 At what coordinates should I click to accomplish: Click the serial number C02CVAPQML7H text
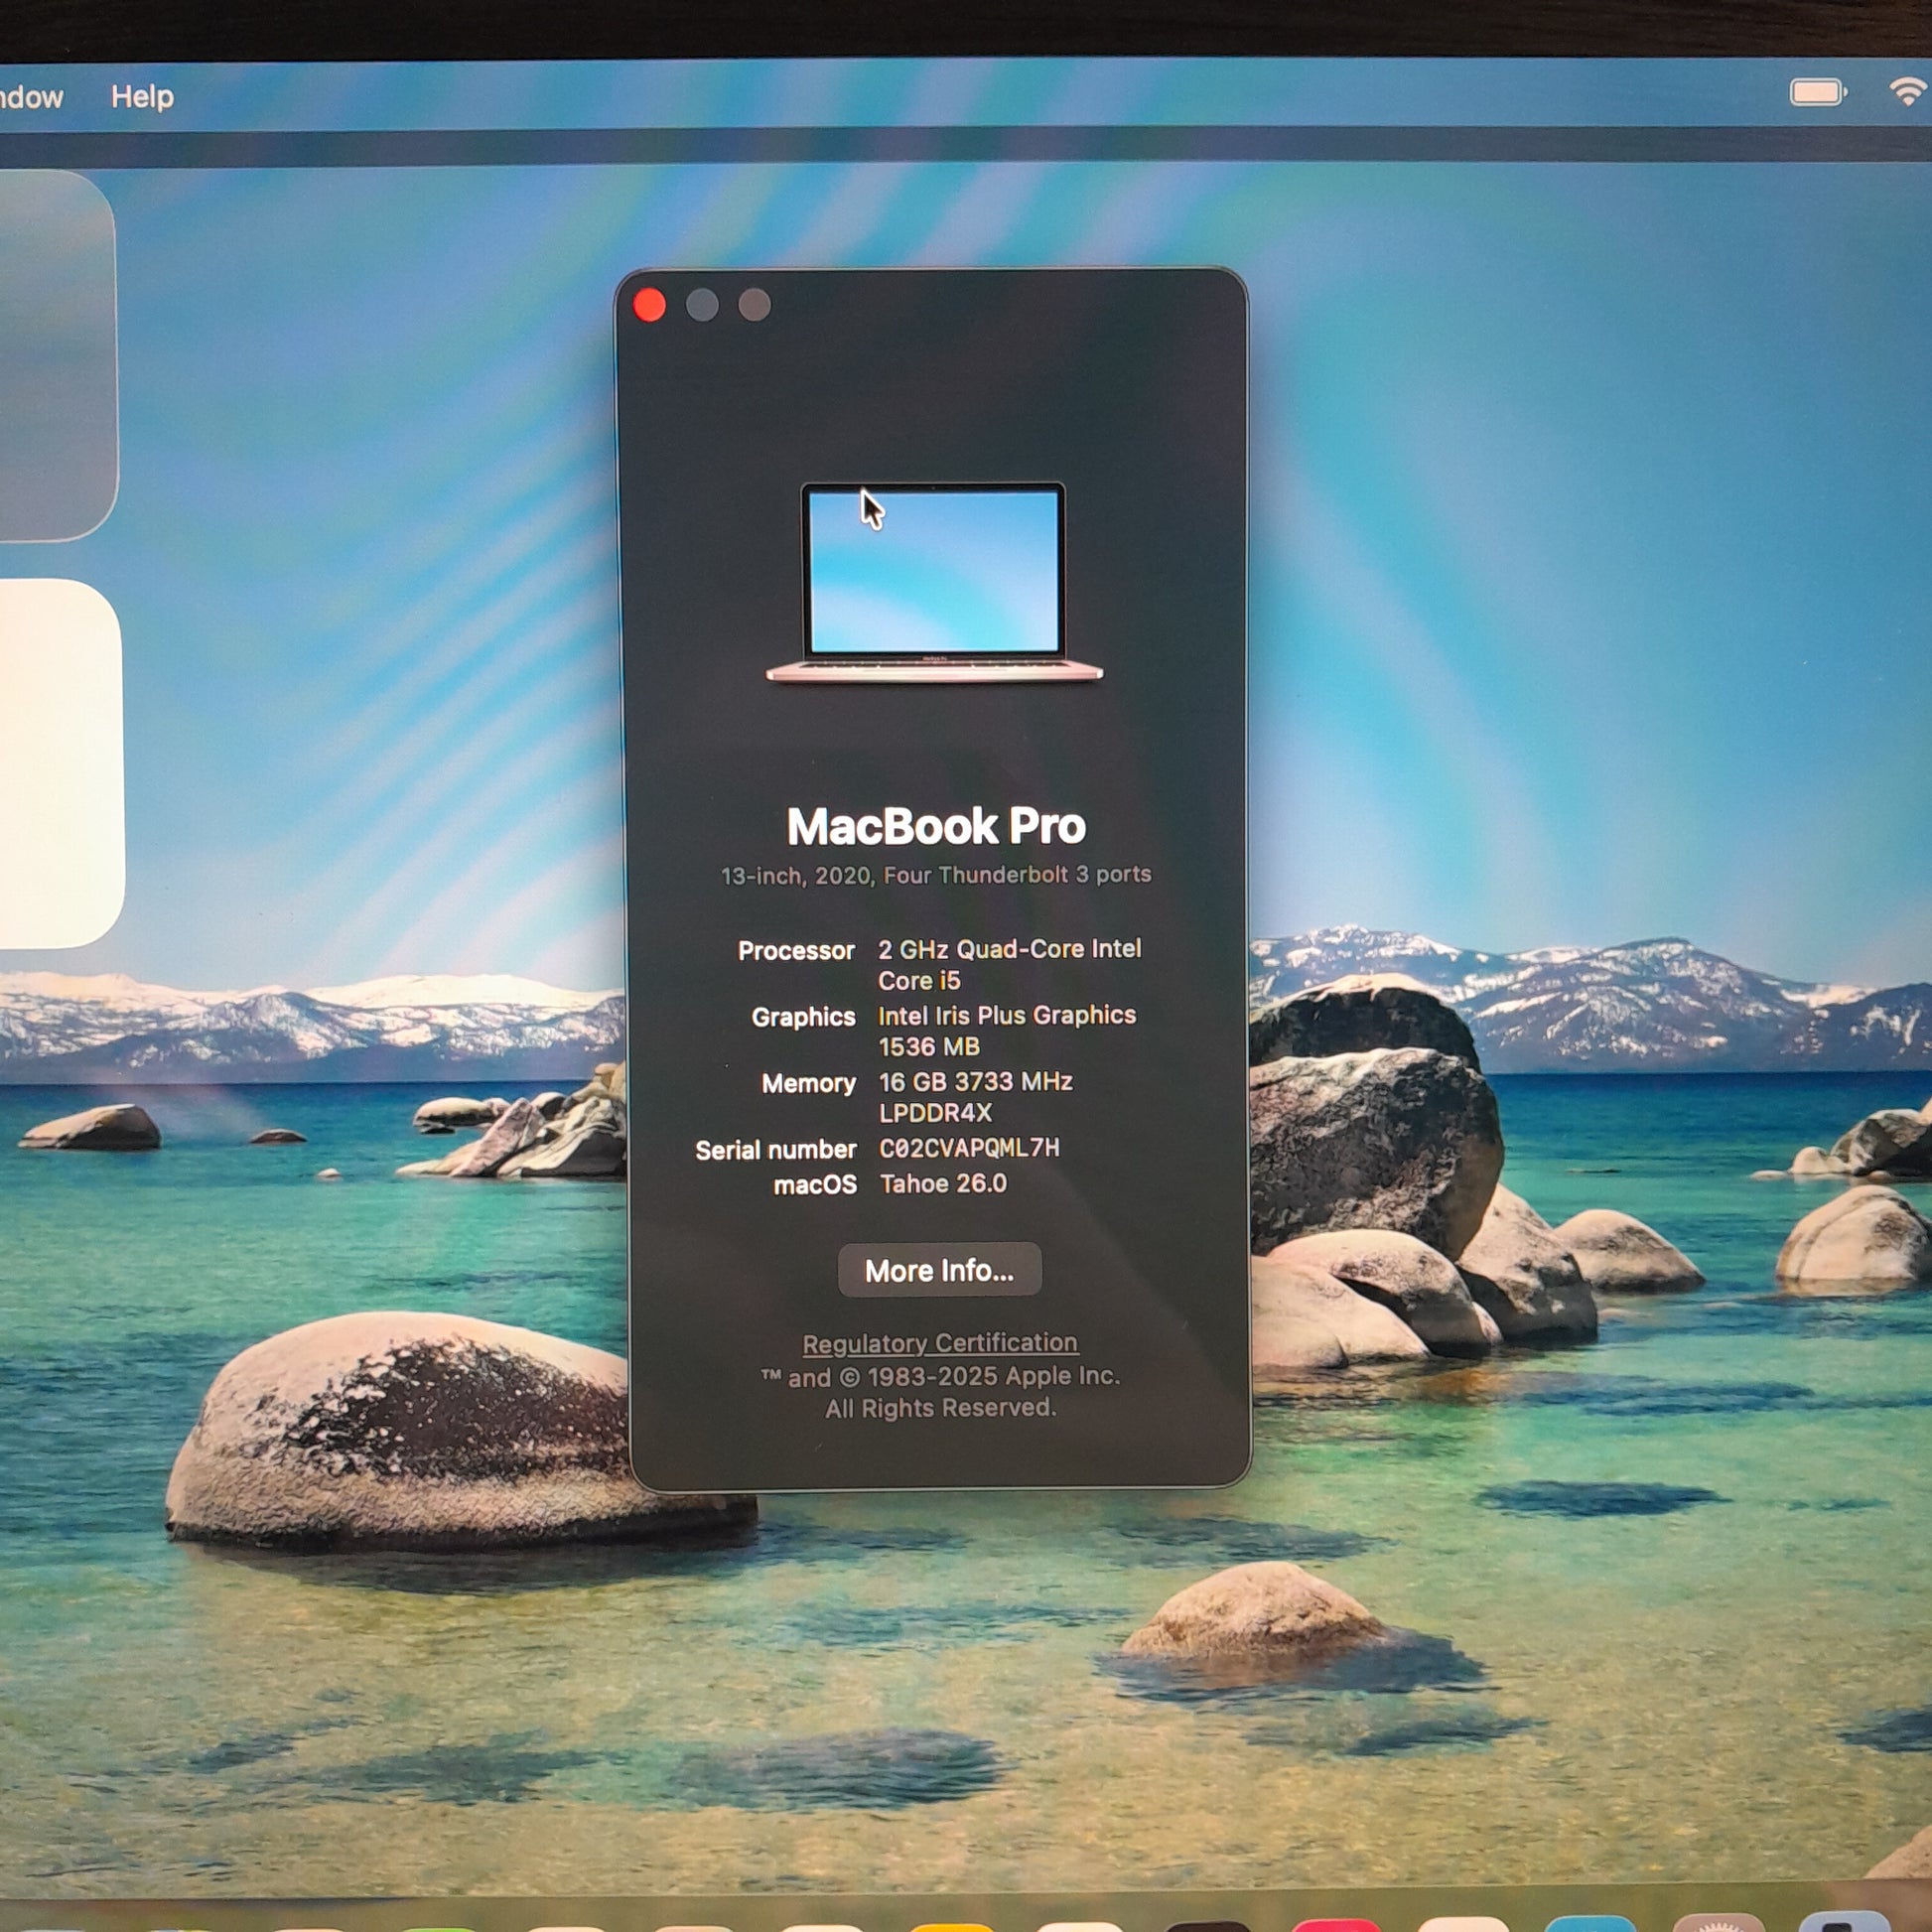969,1148
